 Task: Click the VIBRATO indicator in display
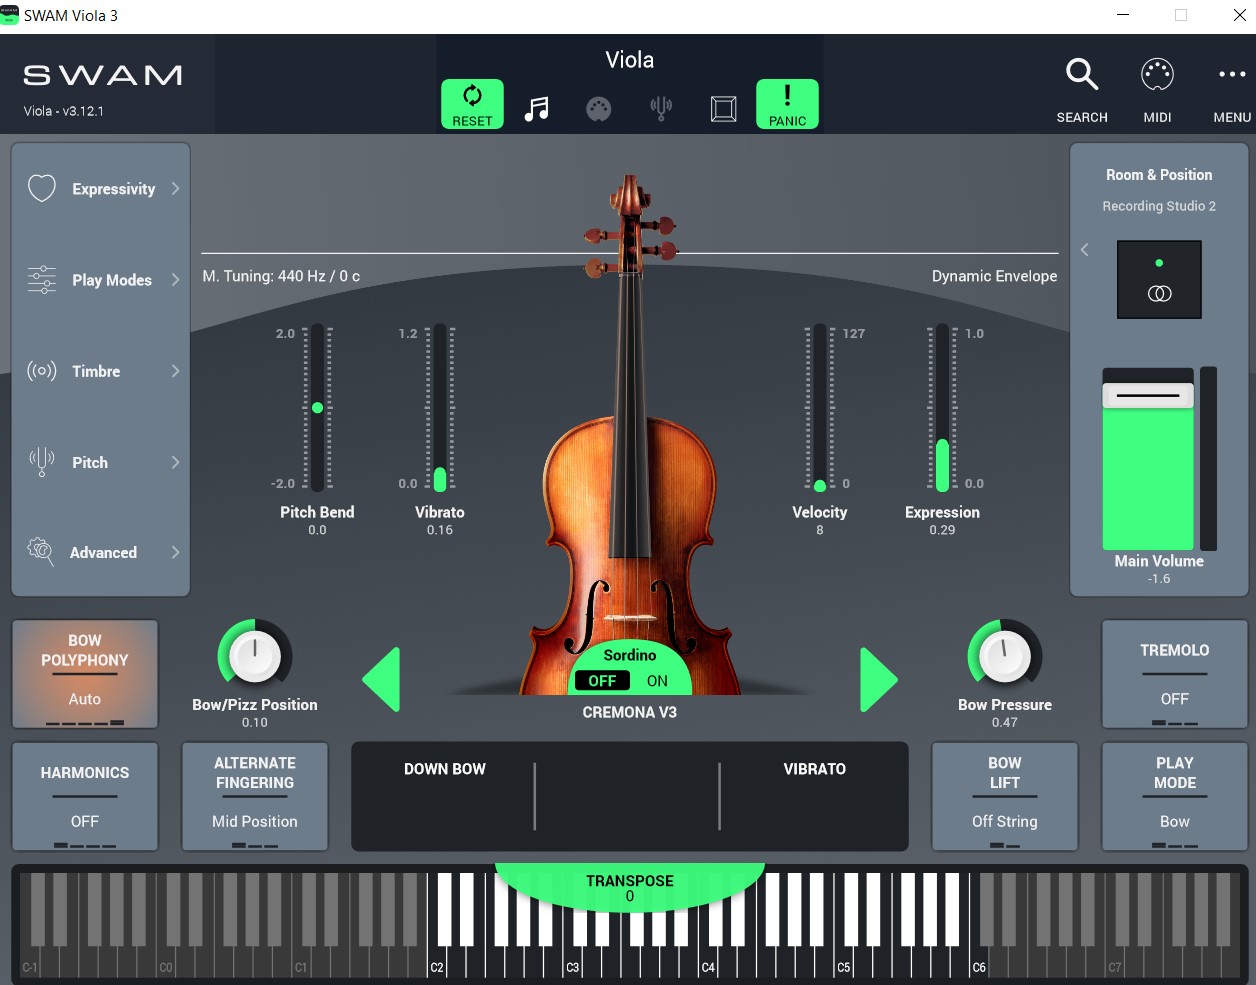815,769
